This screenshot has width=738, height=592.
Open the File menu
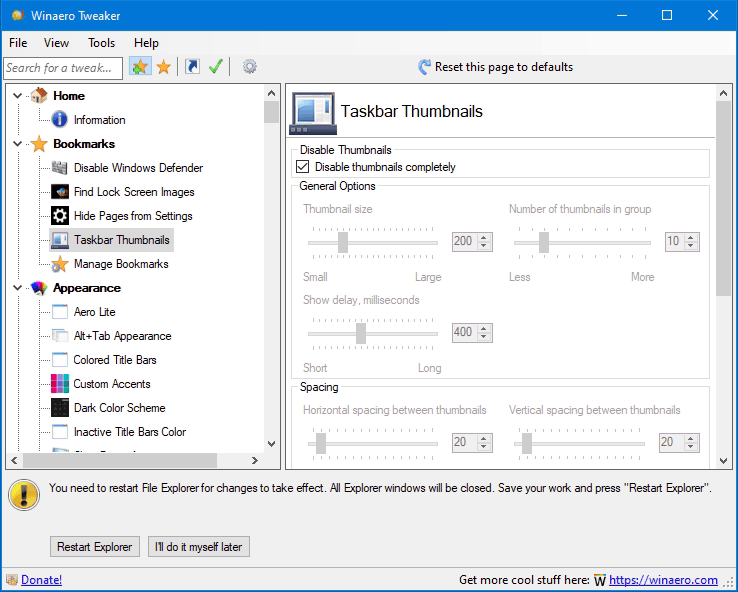tap(18, 43)
